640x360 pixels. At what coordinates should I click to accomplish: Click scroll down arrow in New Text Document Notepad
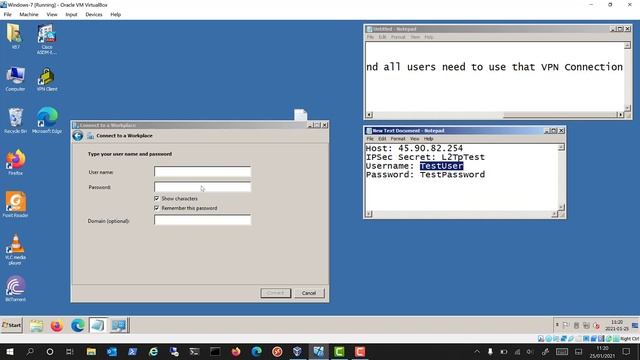click(x=561, y=207)
